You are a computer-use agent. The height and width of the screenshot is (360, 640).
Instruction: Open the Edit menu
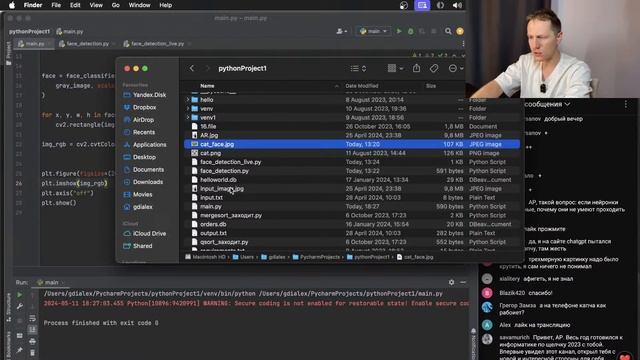[x=75, y=5]
